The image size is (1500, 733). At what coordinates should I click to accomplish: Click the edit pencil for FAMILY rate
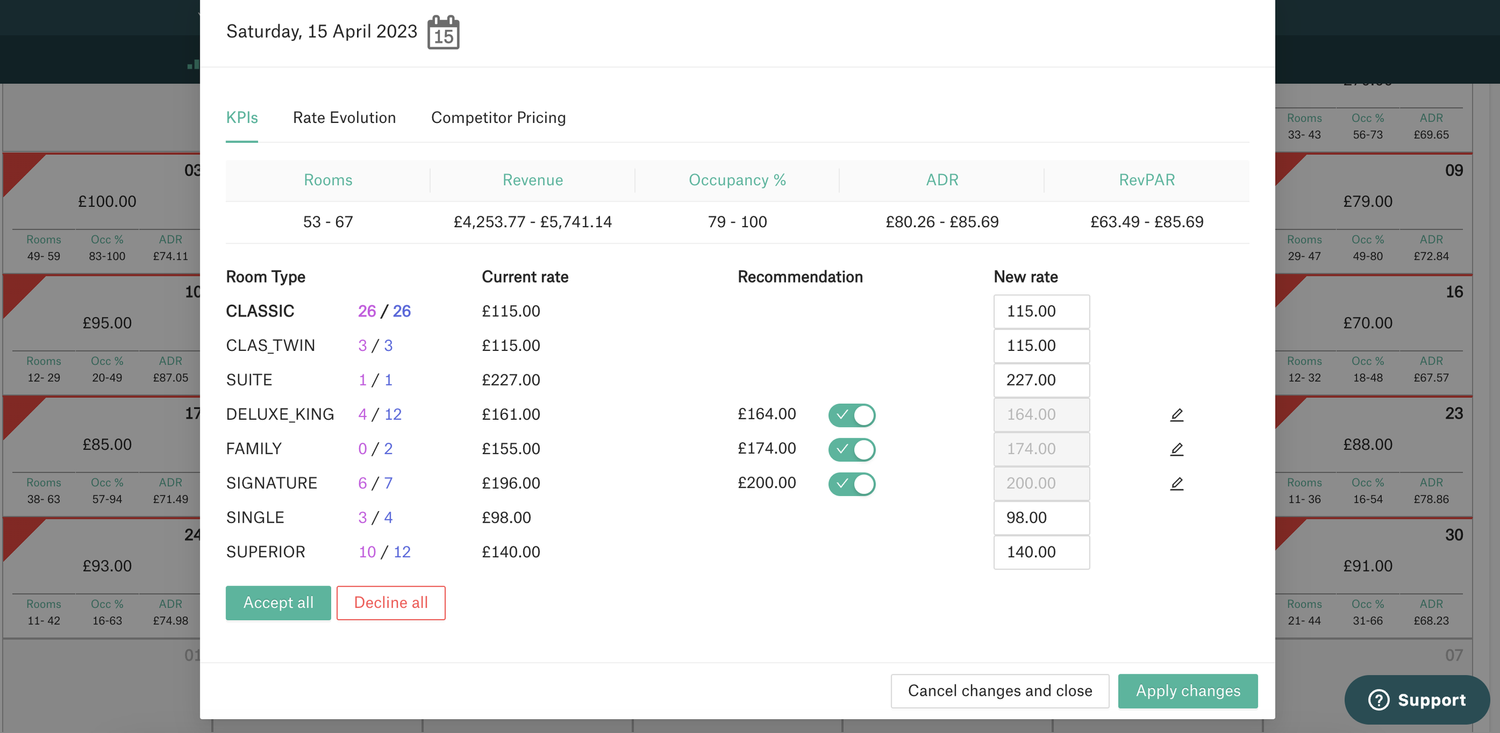coord(1177,448)
